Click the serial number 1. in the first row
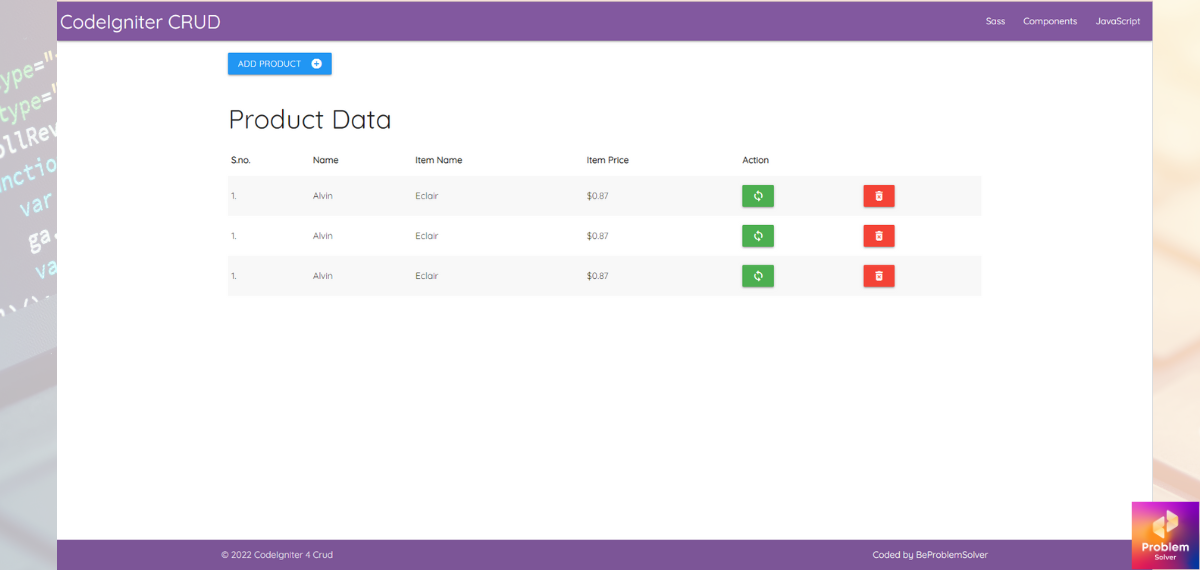 (x=234, y=196)
